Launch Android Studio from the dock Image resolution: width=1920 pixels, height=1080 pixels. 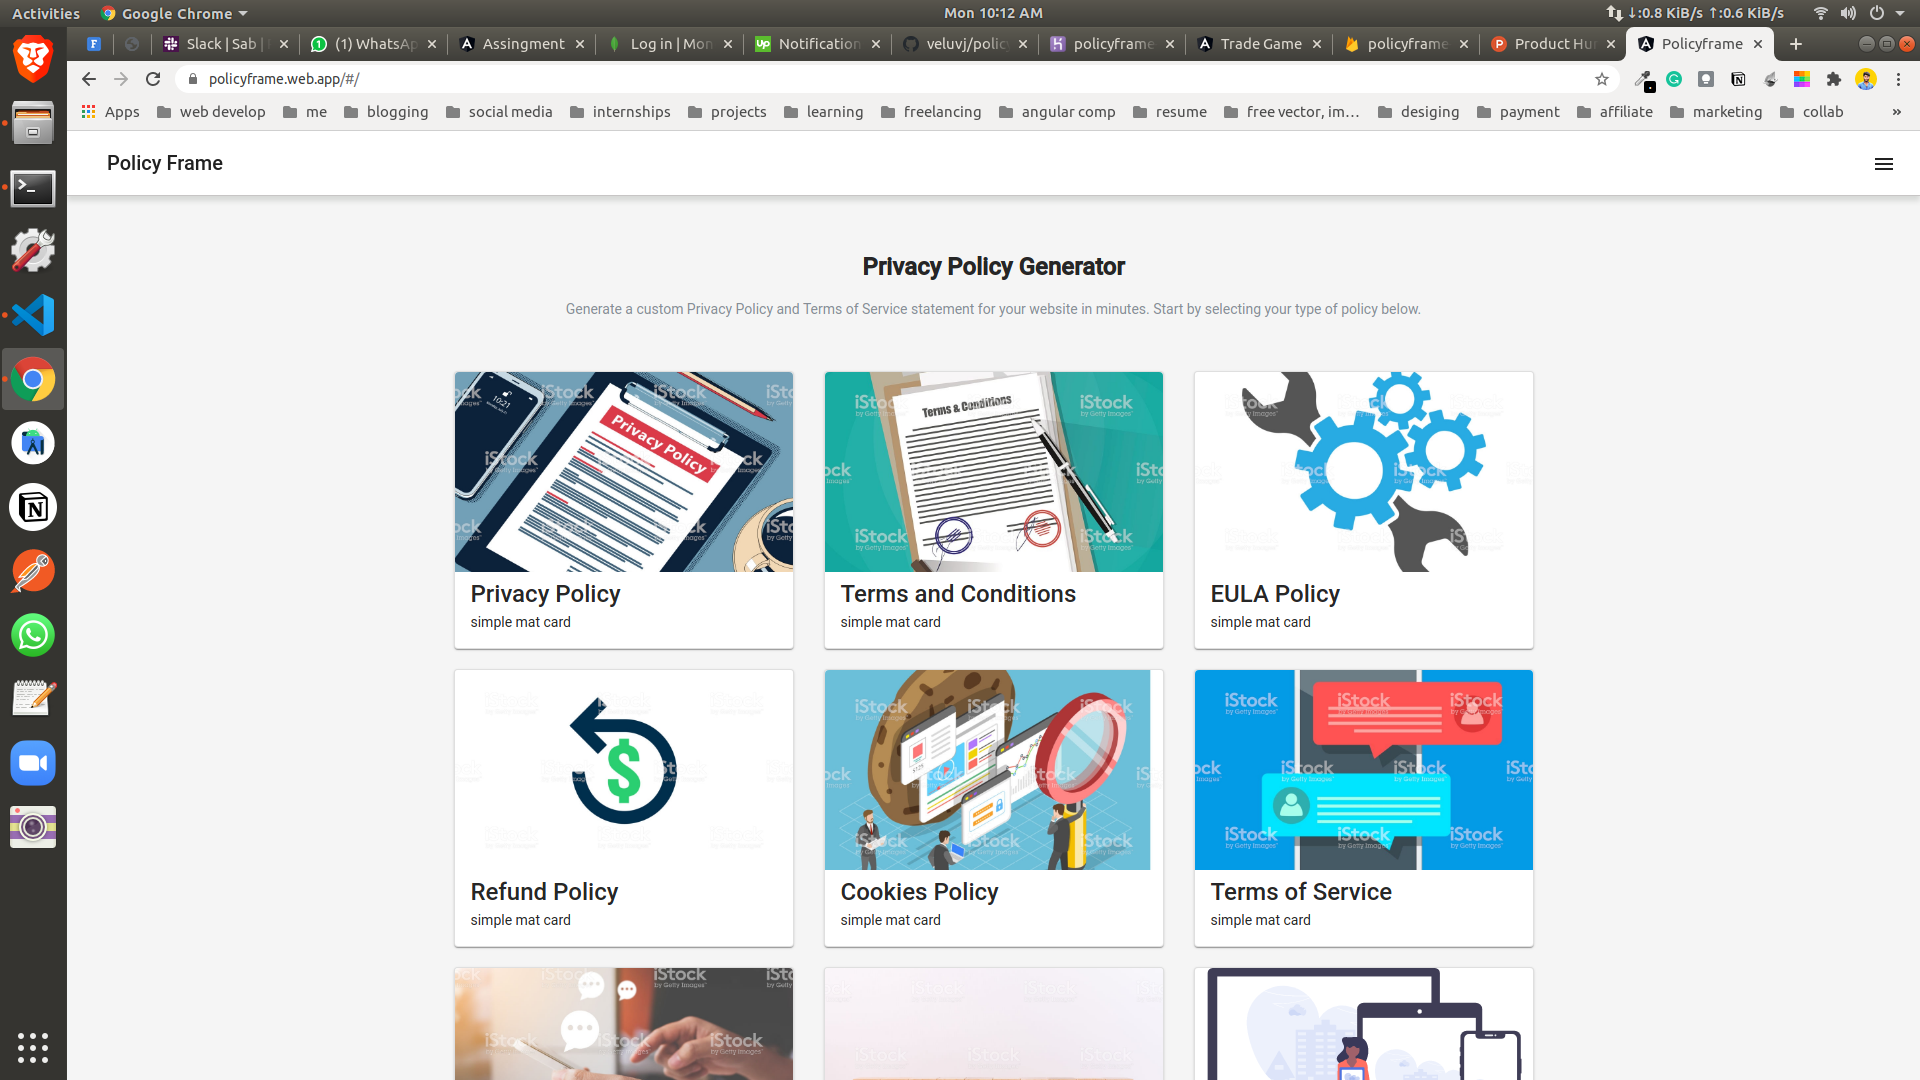click(33, 443)
